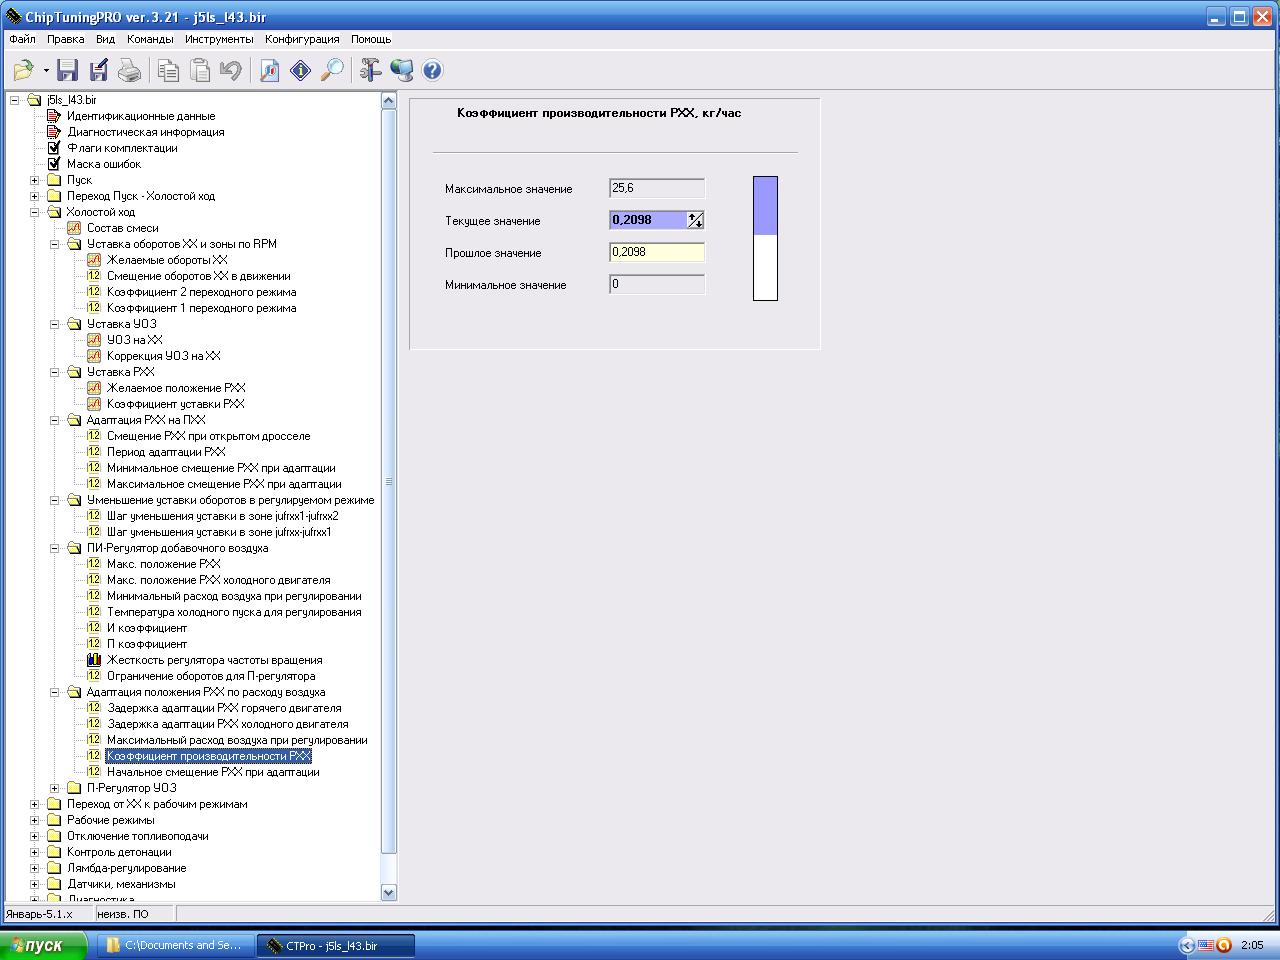The width and height of the screenshot is (1280, 960).
Task: Select the Маска ошибок checkbox item
Action: pyautogui.click(x=103, y=164)
